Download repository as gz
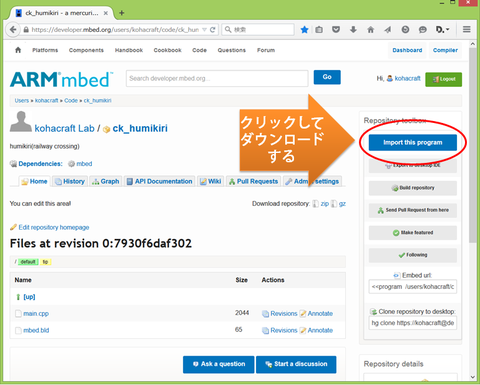Viewport: 480px width, 385px height. coord(342,204)
